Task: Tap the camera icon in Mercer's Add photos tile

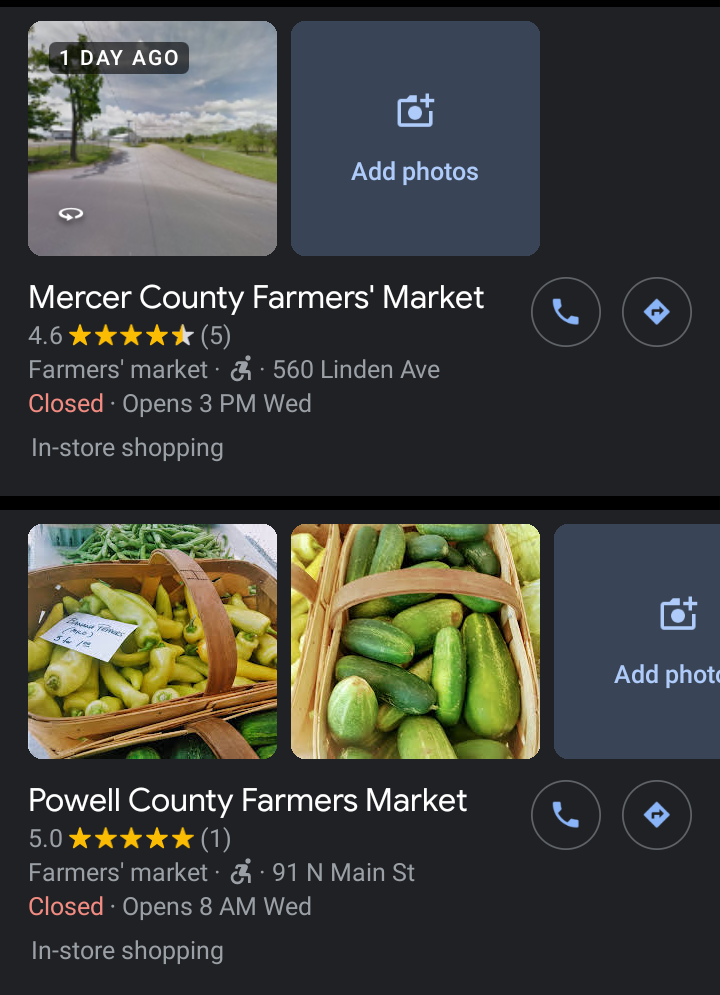Action: point(415,111)
